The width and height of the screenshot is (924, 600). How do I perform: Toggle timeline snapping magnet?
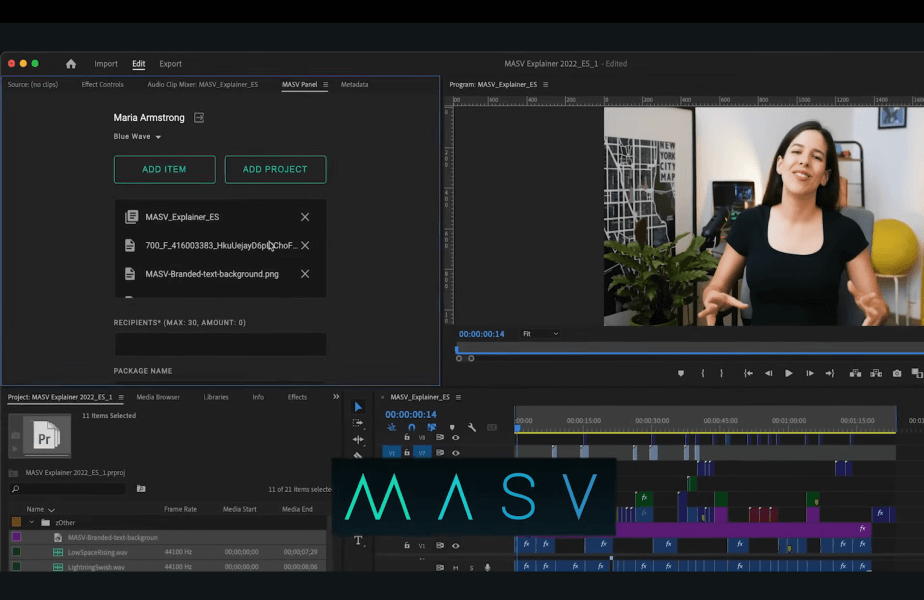(x=411, y=427)
